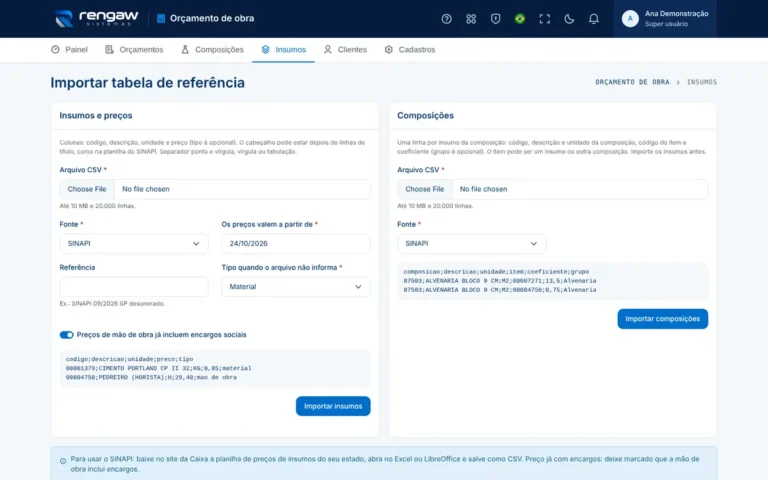The height and width of the screenshot is (480, 768).
Task: Switch to dark mode moon icon
Action: pos(569,19)
